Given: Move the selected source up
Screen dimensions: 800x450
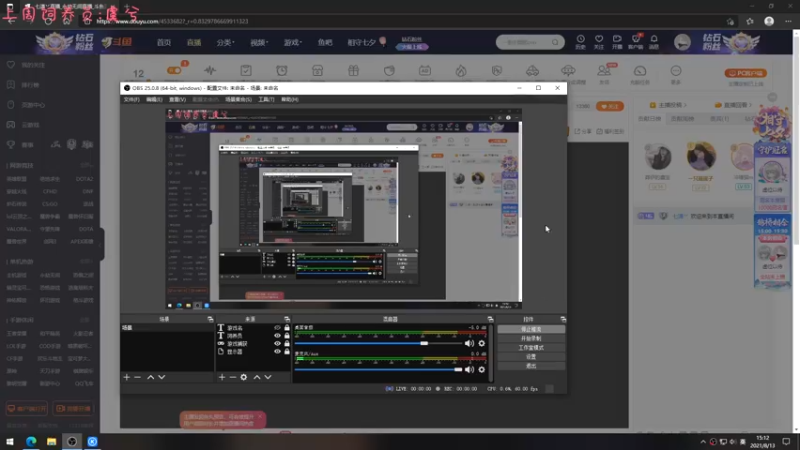Looking at the screenshot, I should (257, 377).
